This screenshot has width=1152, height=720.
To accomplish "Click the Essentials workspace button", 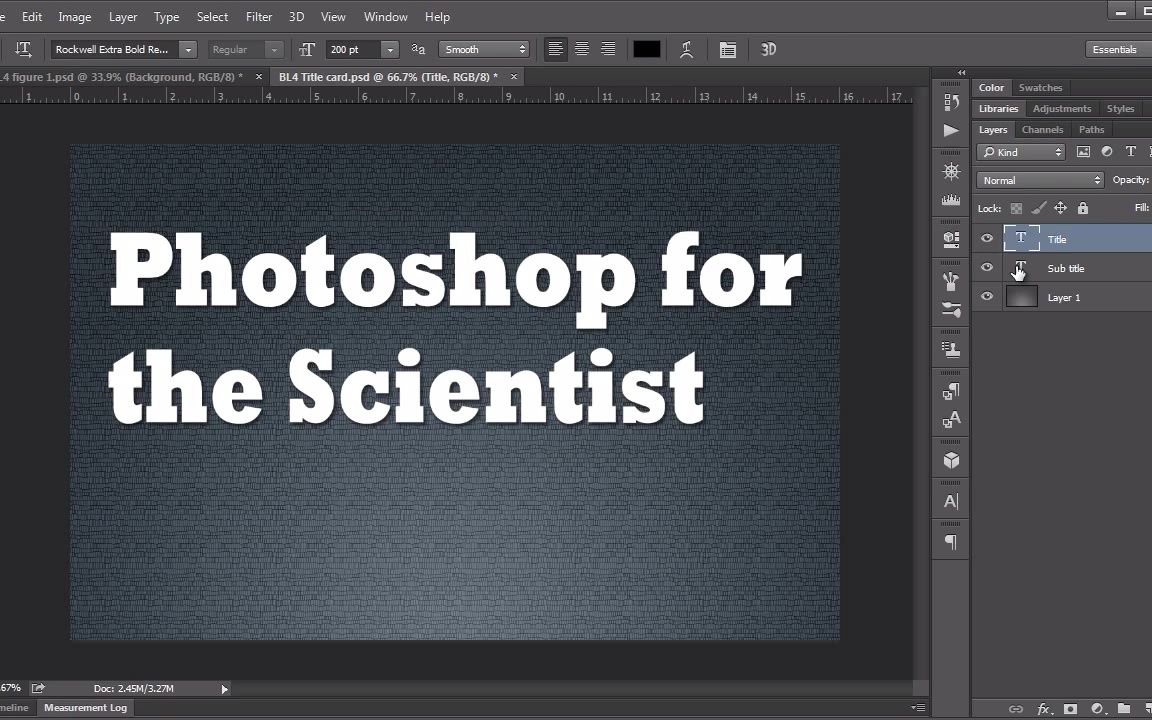I will tap(1114, 49).
